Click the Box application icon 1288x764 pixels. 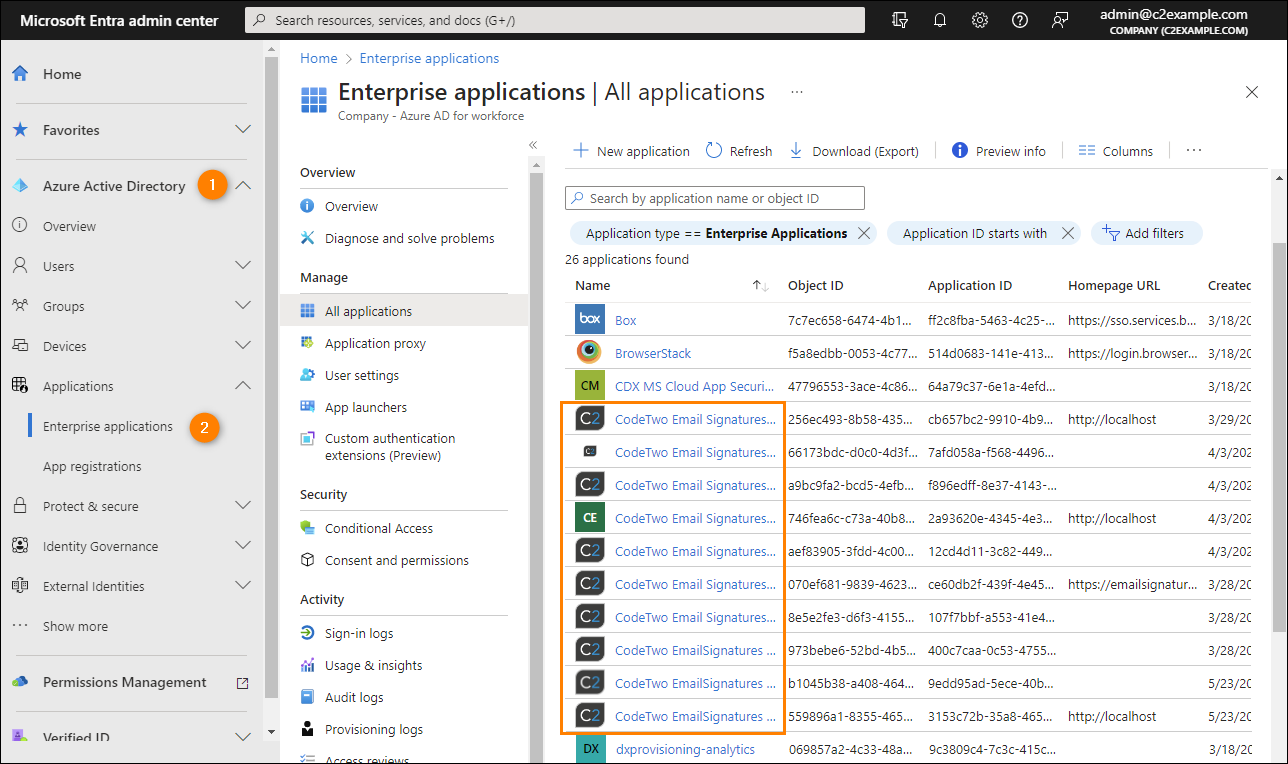pyautogui.click(x=590, y=320)
